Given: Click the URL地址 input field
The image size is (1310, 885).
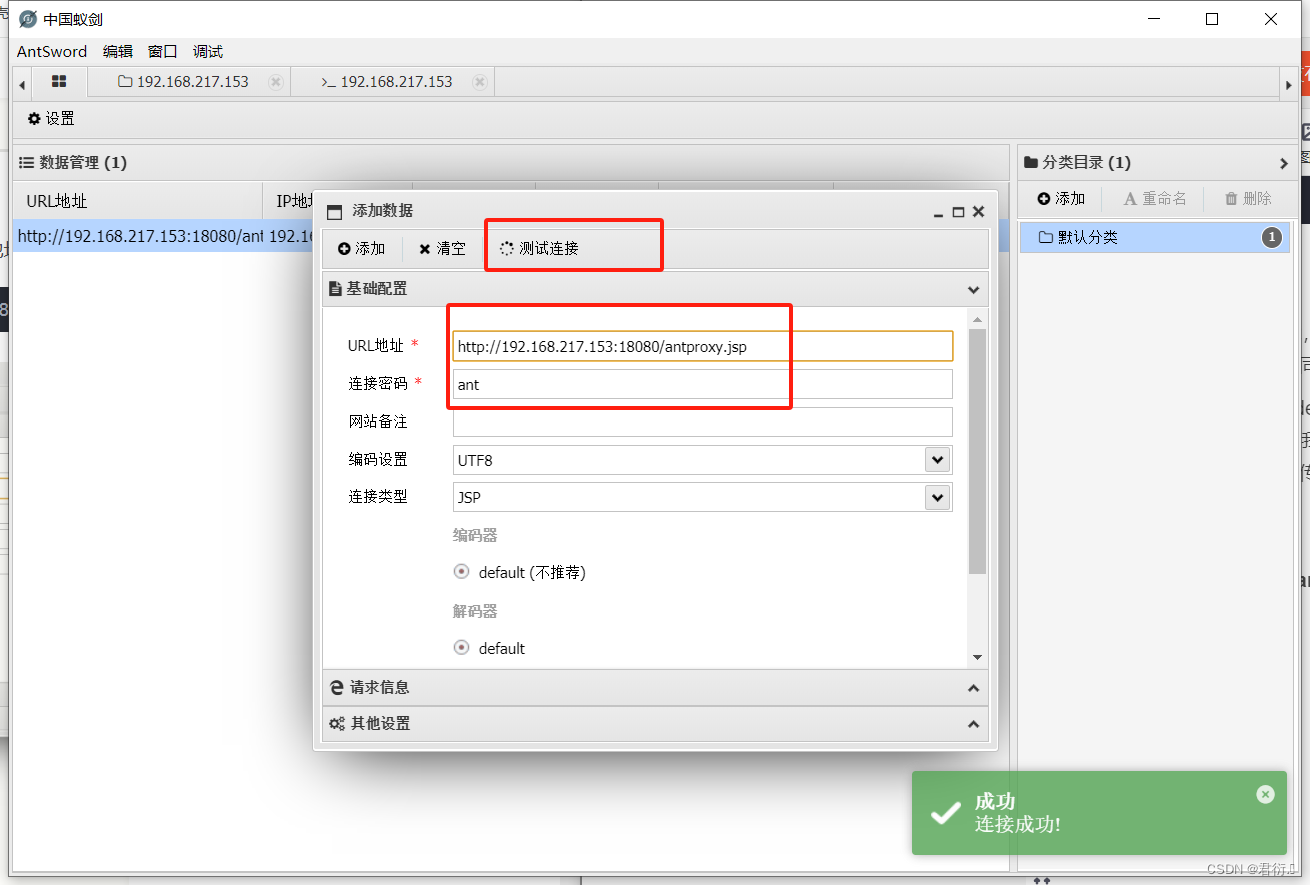Looking at the screenshot, I should [703, 346].
